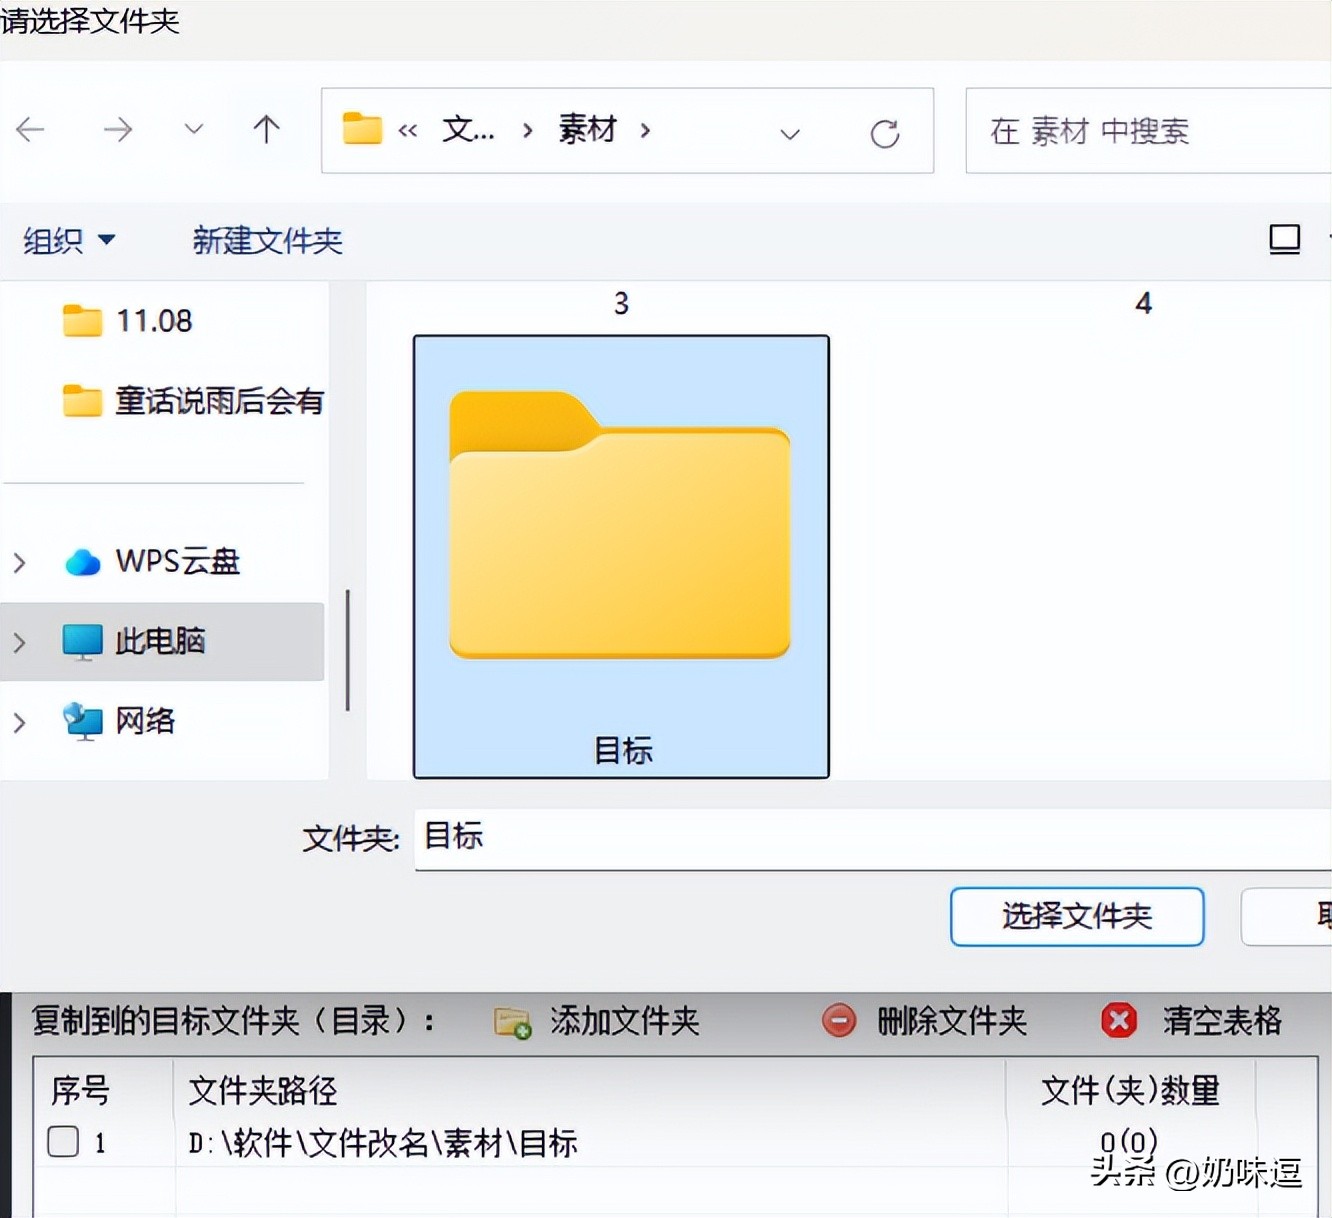
Task: Click the 序号 column header
Action: (x=81, y=1090)
